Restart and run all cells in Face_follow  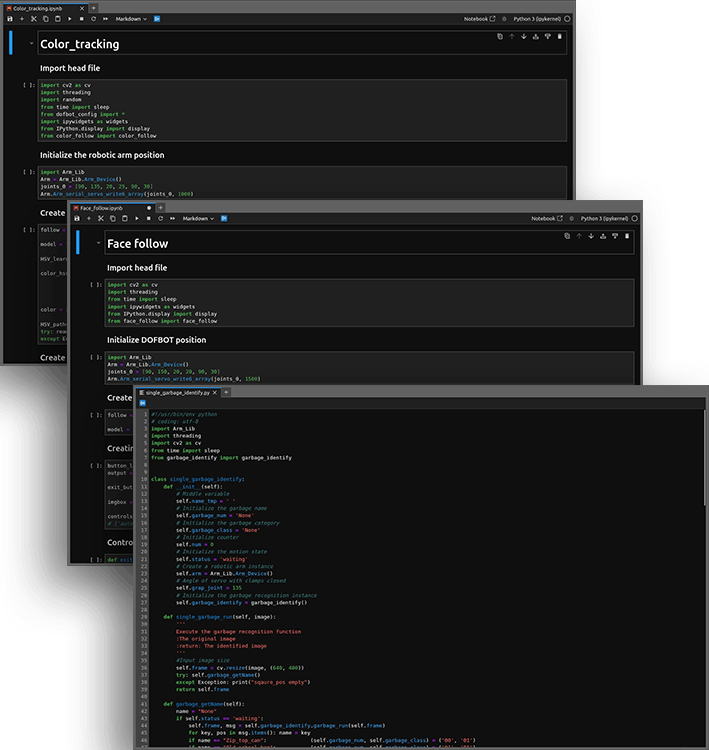[172, 219]
